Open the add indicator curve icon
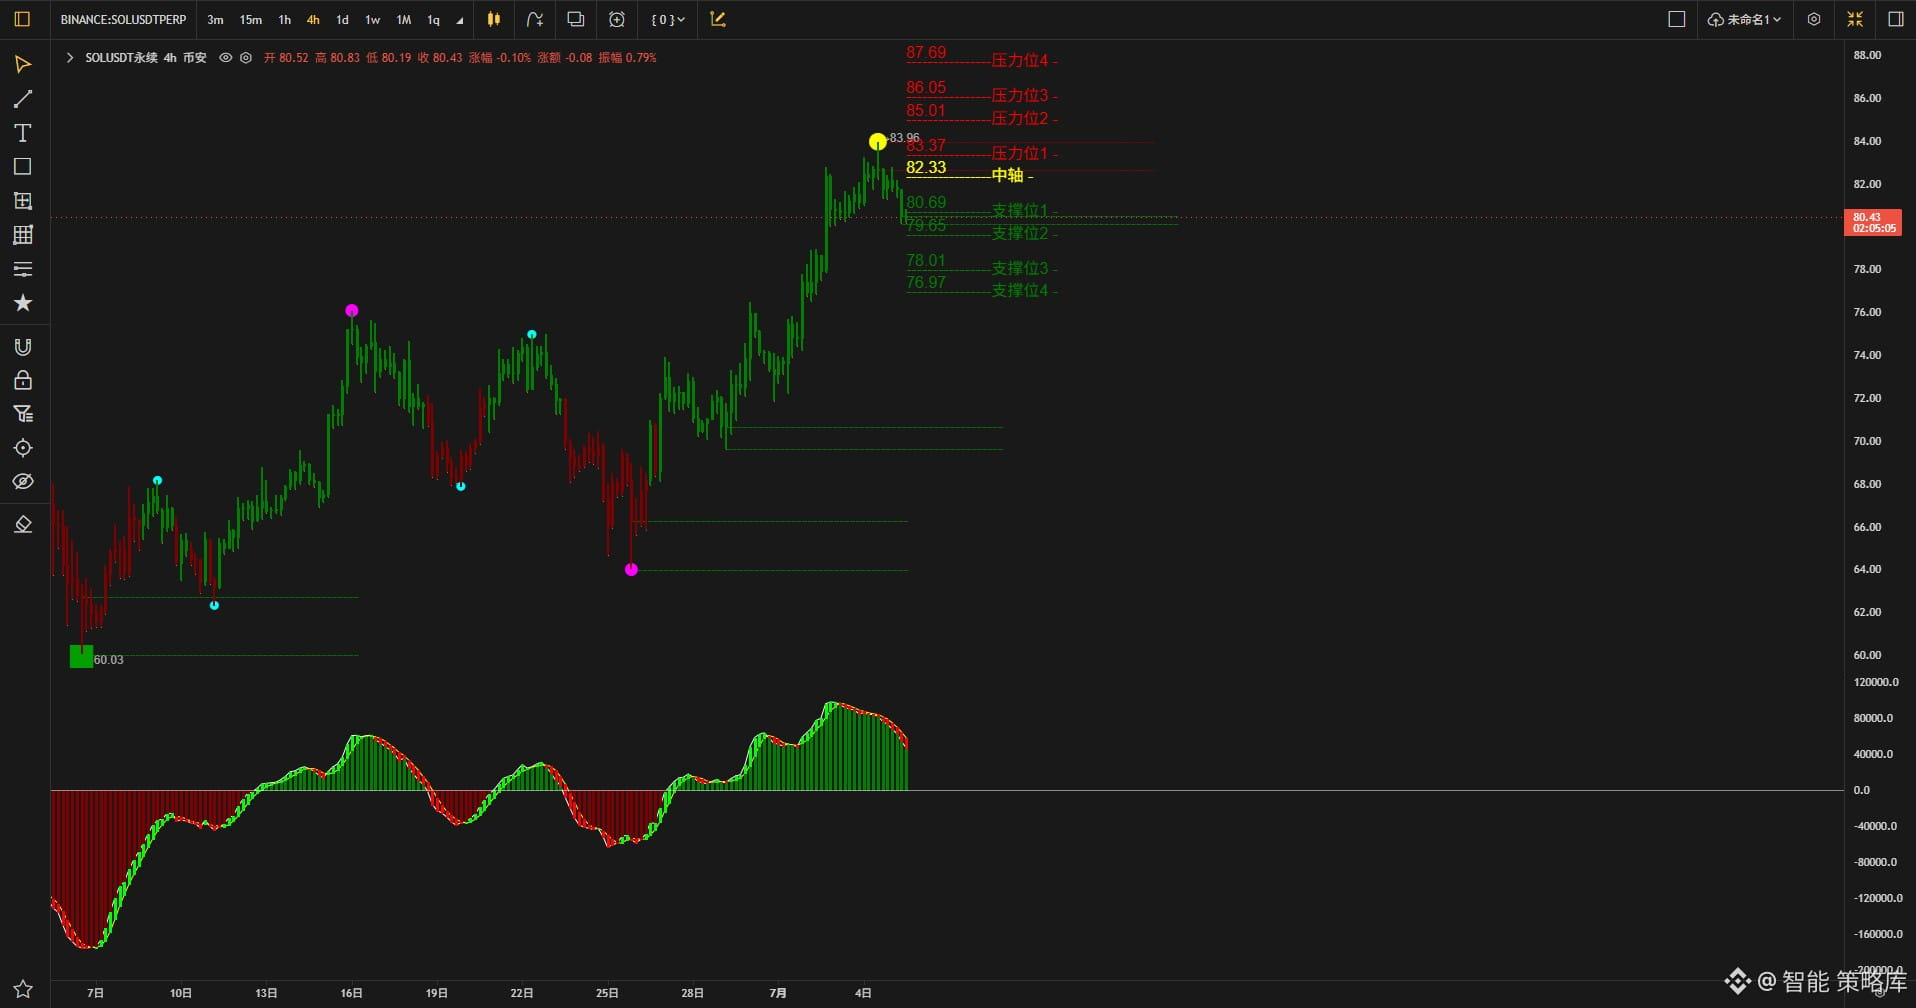 (535, 19)
